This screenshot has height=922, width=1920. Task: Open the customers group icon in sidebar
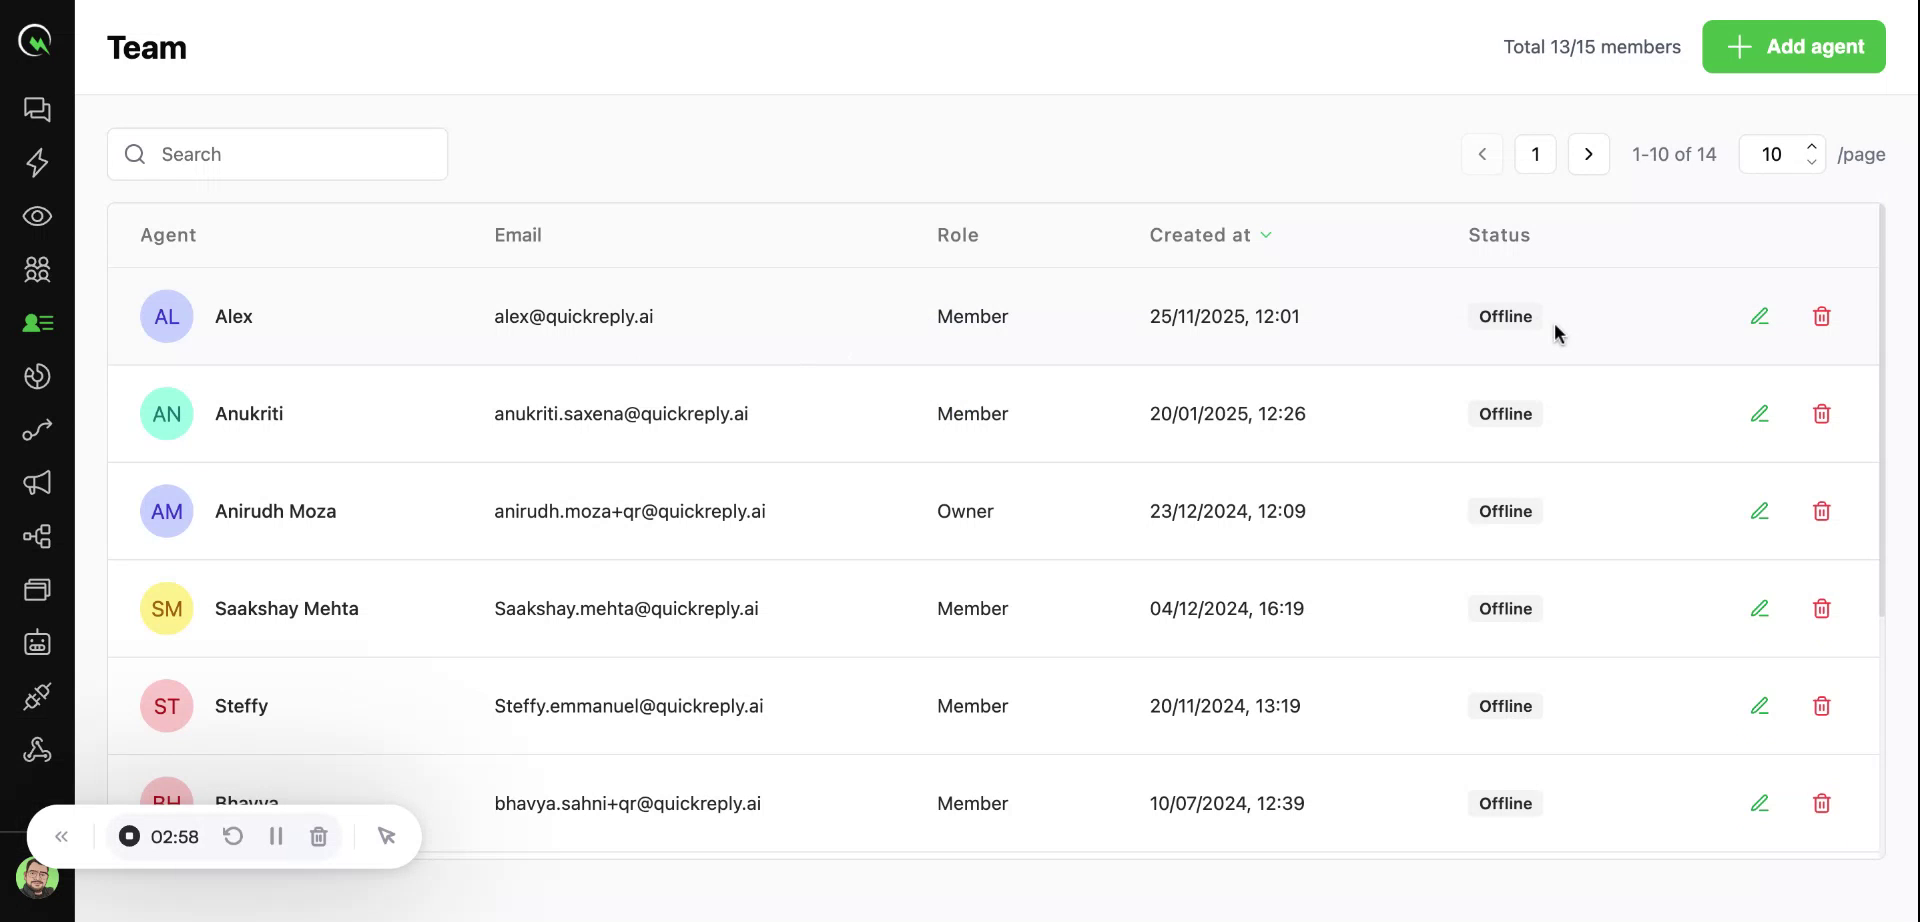(37, 269)
